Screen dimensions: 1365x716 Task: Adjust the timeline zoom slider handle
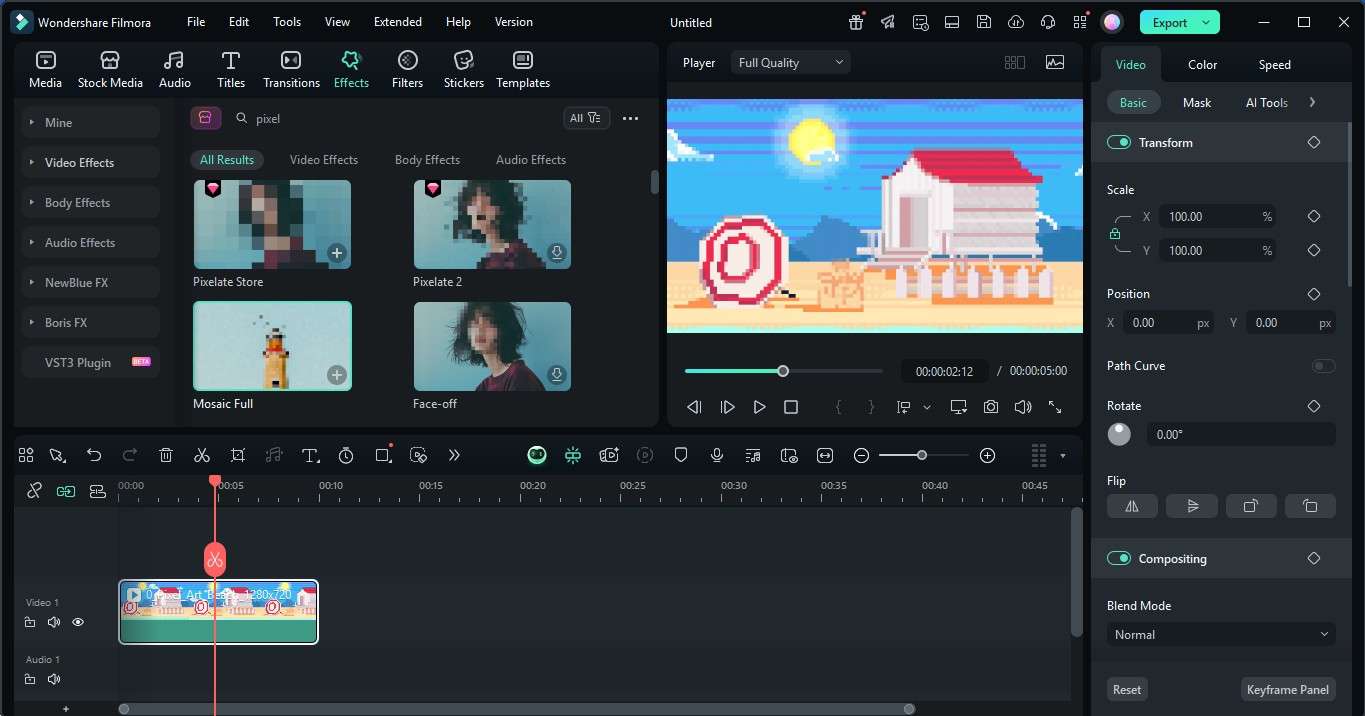click(922, 455)
